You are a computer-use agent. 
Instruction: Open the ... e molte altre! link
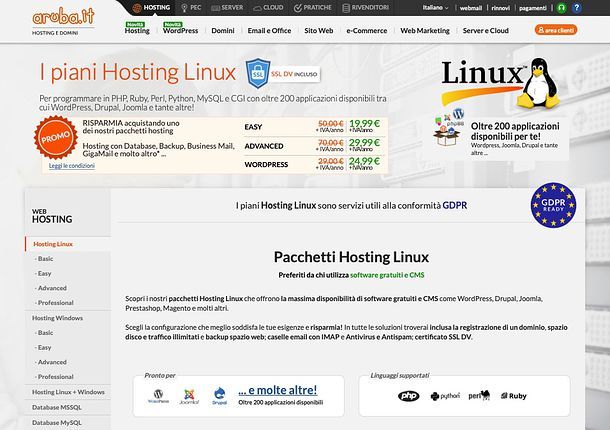point(278,390)
